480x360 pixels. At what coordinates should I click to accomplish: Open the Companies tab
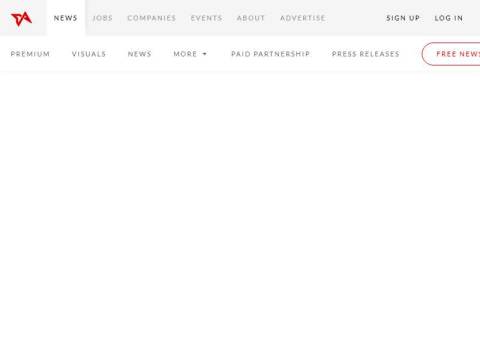152,18
